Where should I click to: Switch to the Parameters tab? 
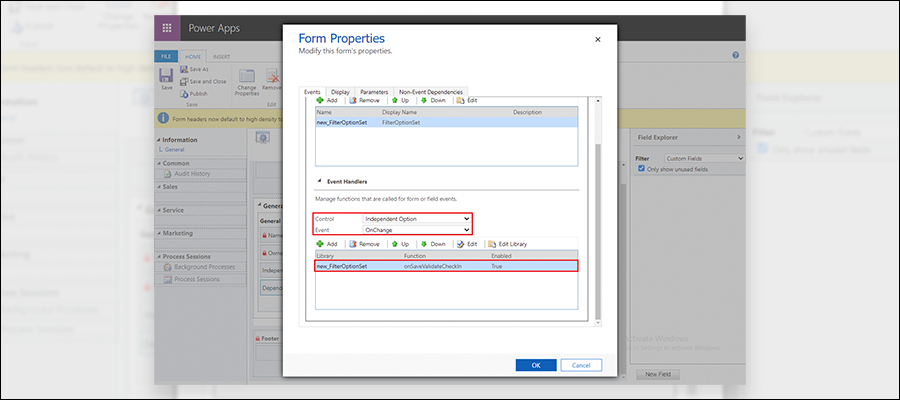[x=374, y=92]
